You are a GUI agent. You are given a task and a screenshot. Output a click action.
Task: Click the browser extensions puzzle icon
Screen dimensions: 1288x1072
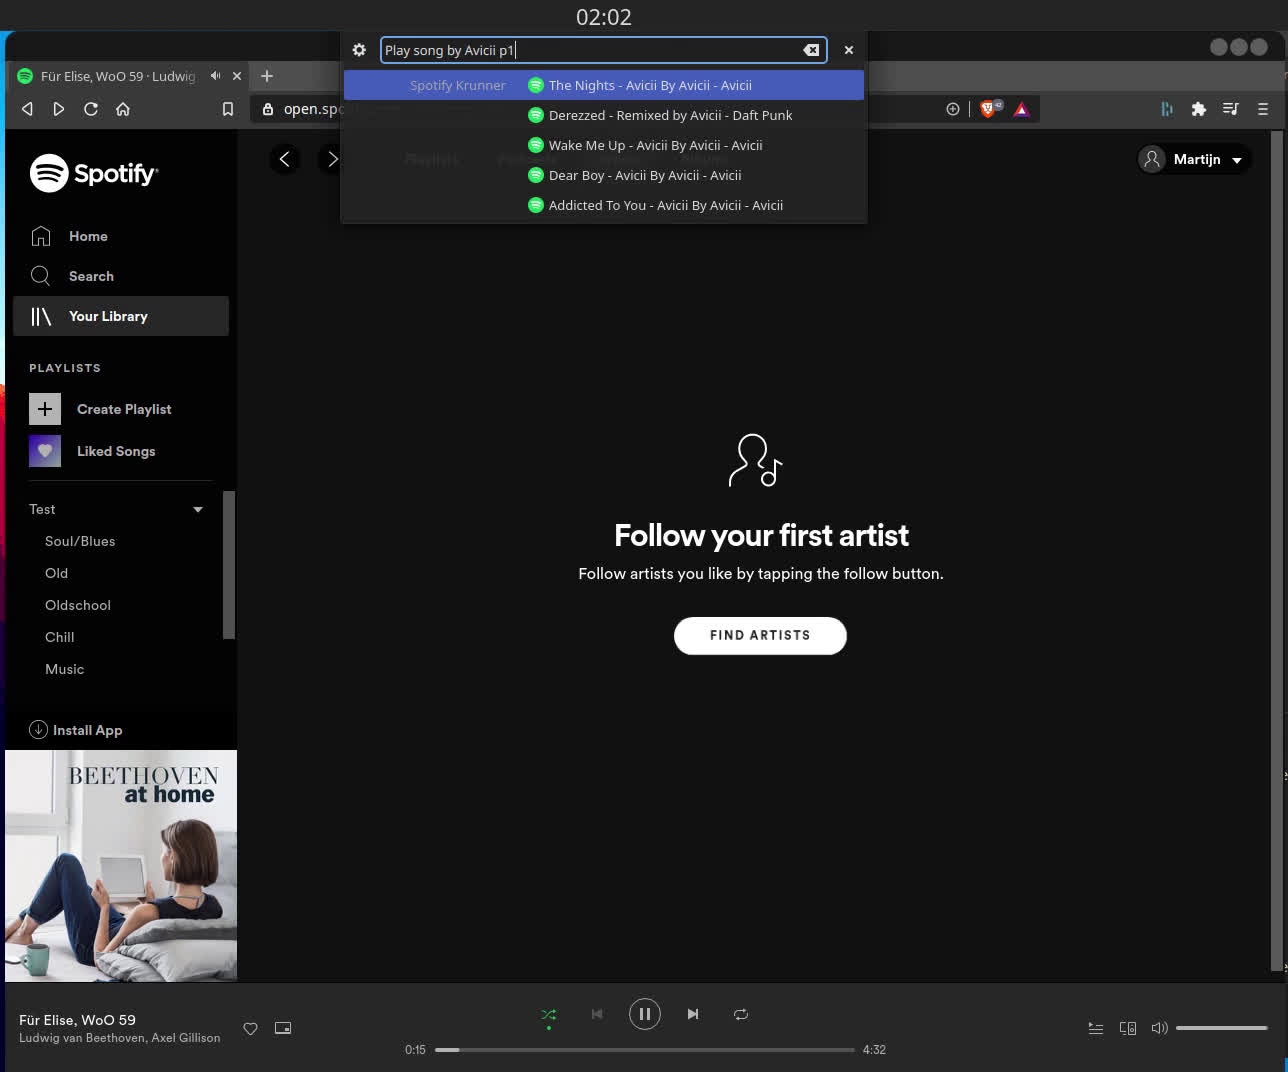click(x=1198, y=109)
